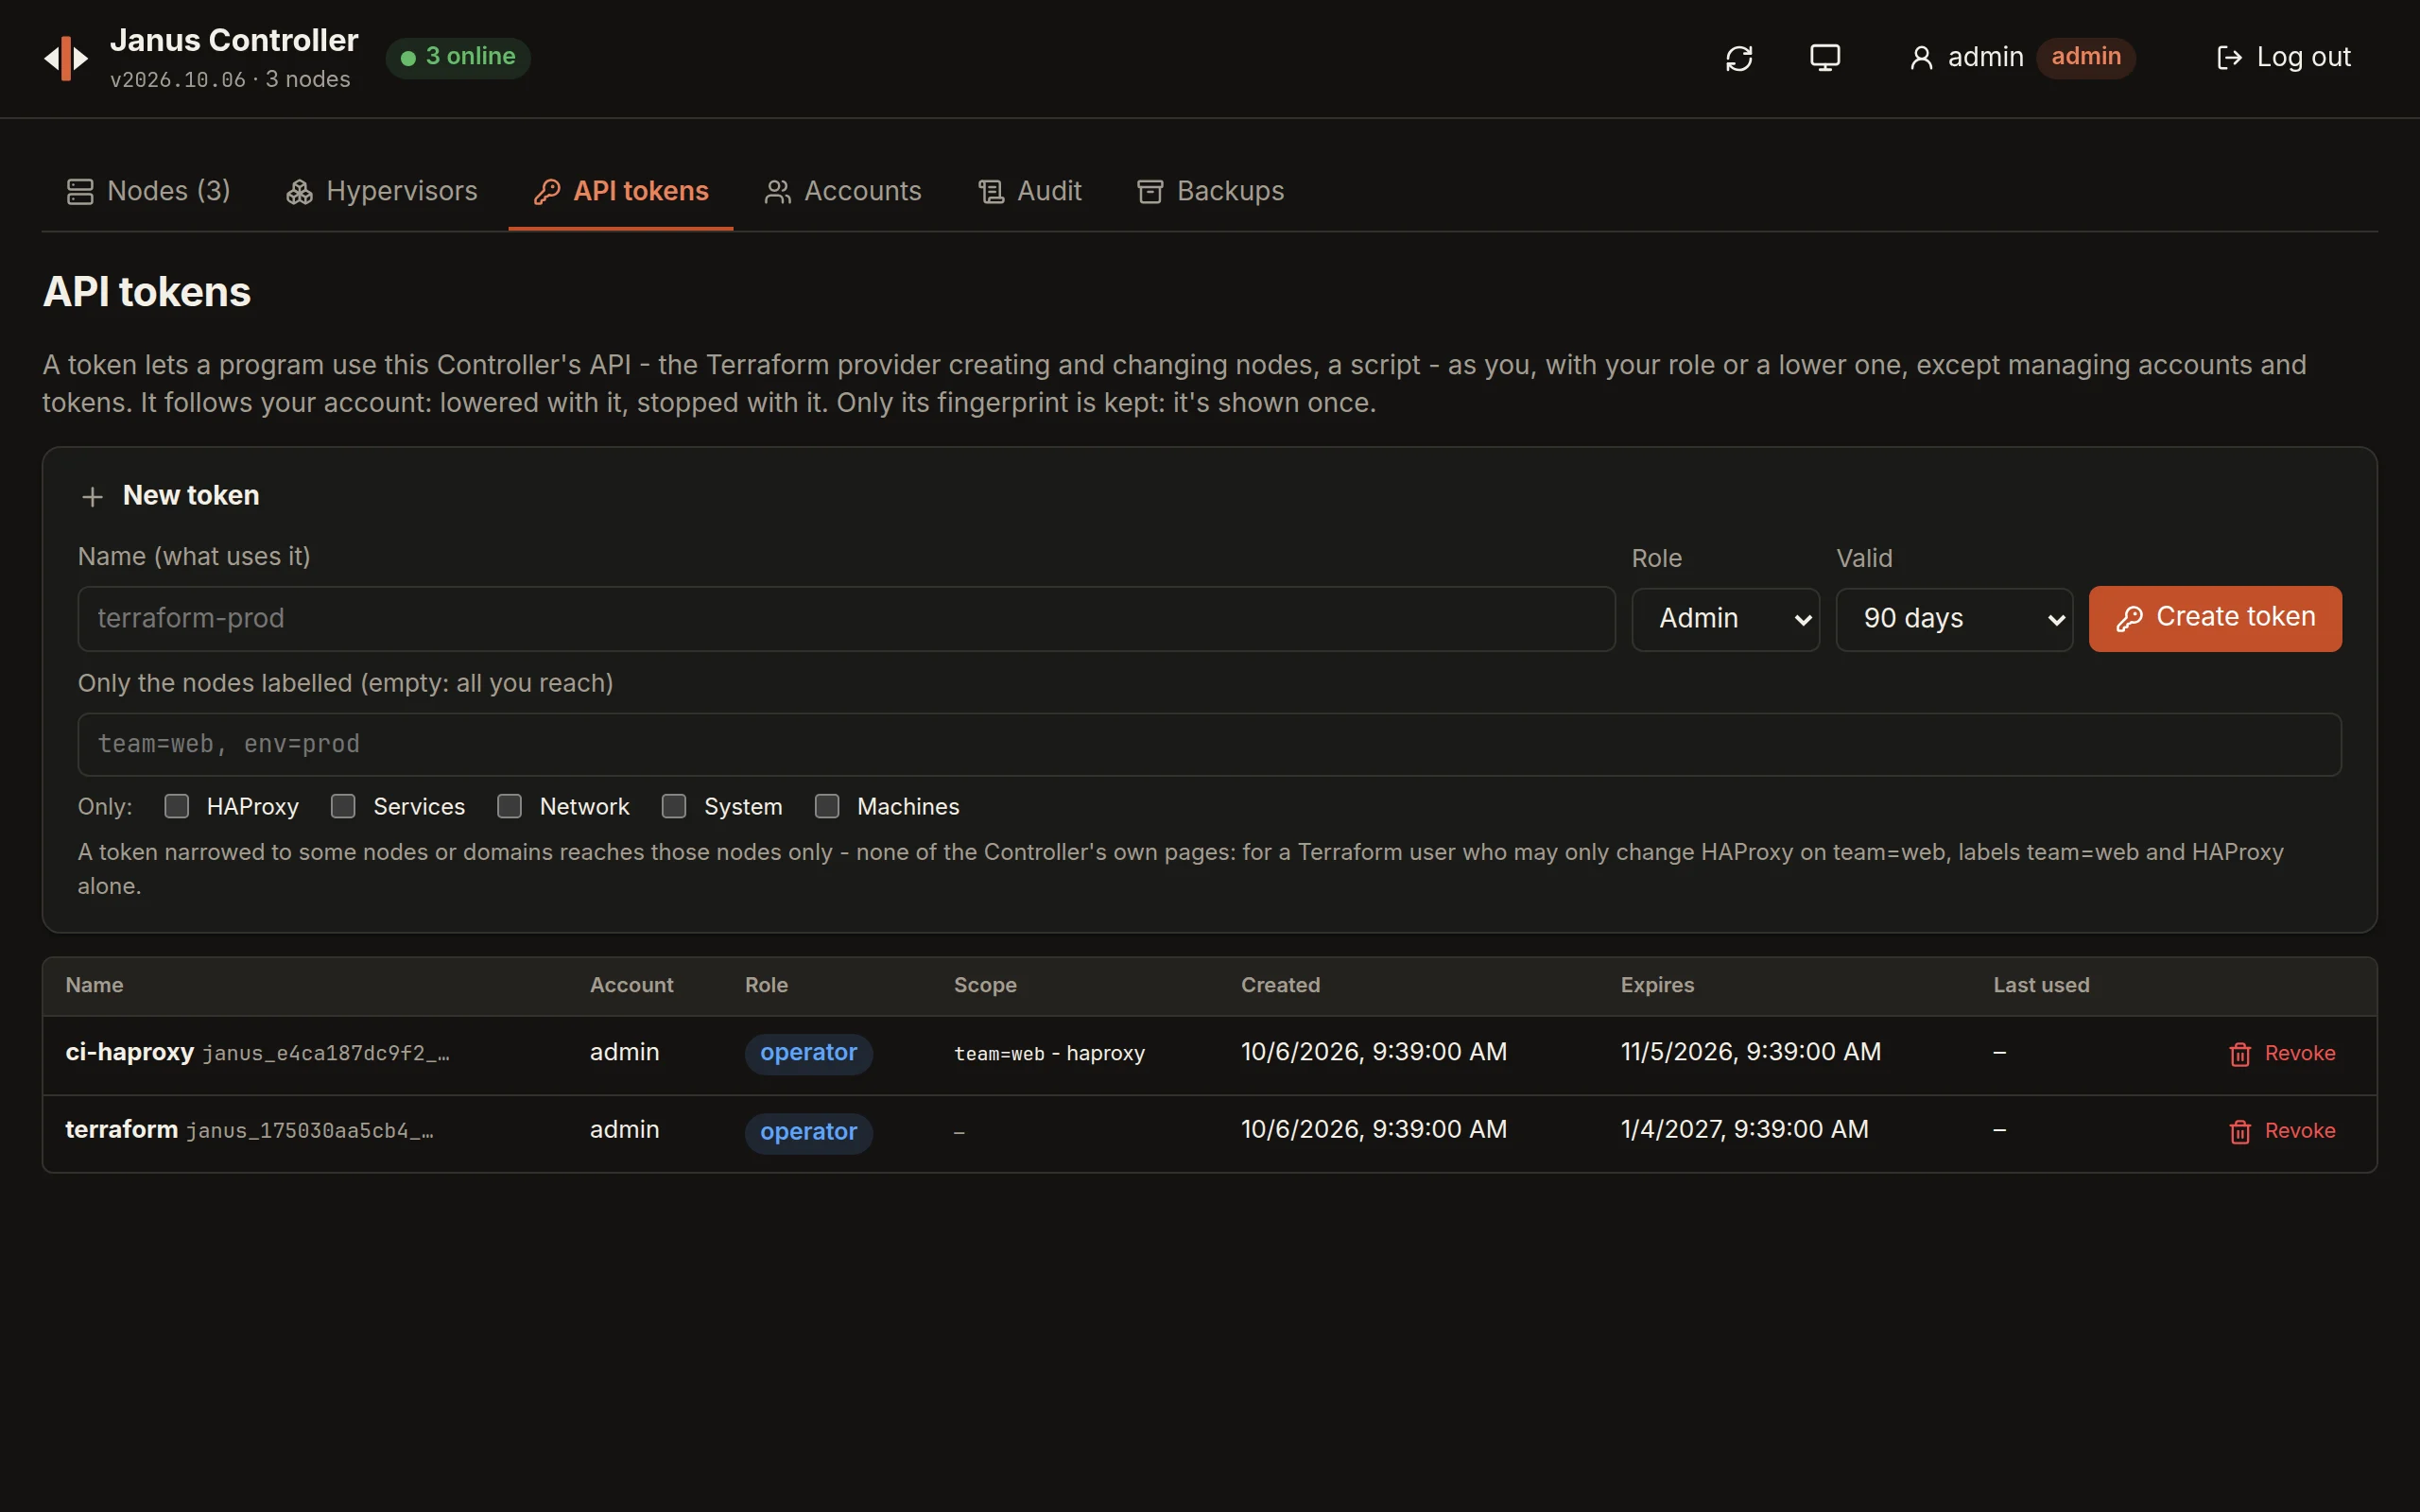Click the node labels input field
The width and height of the screenshot is (2420, 1512).
(1209, 744)
